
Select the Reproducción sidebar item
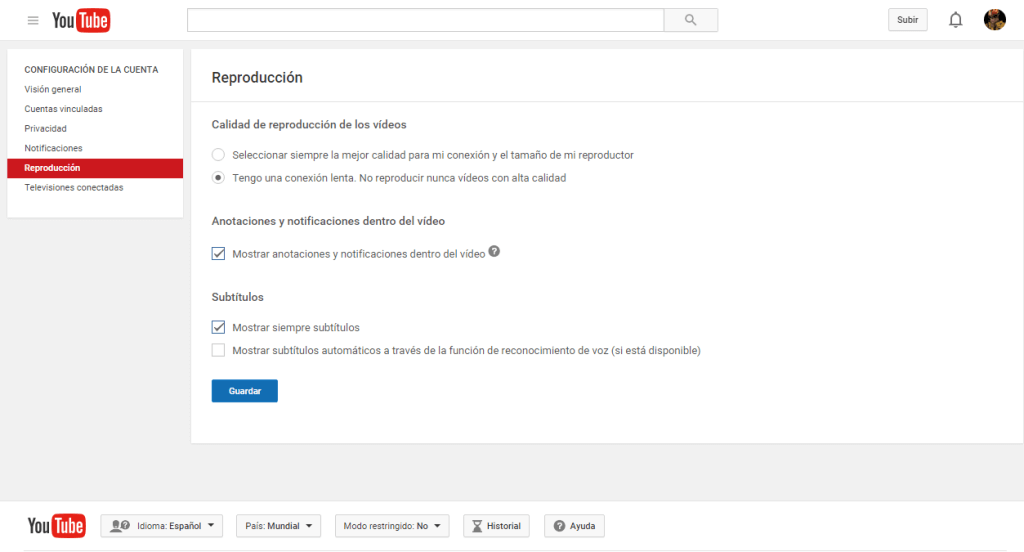point(95,168)
